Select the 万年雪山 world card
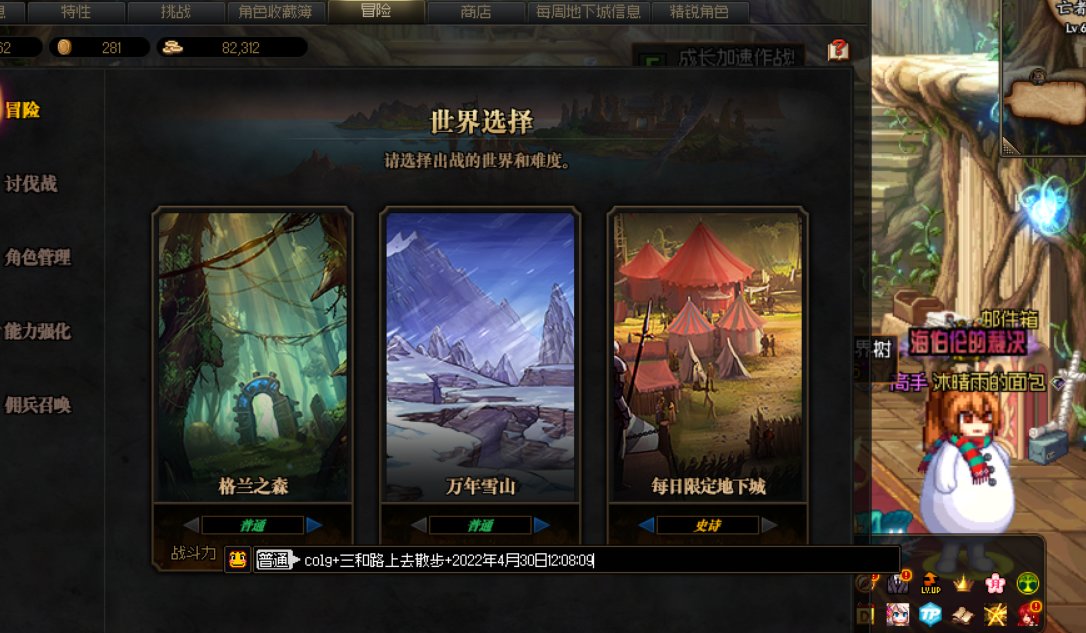The image size is (1086, 633). coord(480,355)
